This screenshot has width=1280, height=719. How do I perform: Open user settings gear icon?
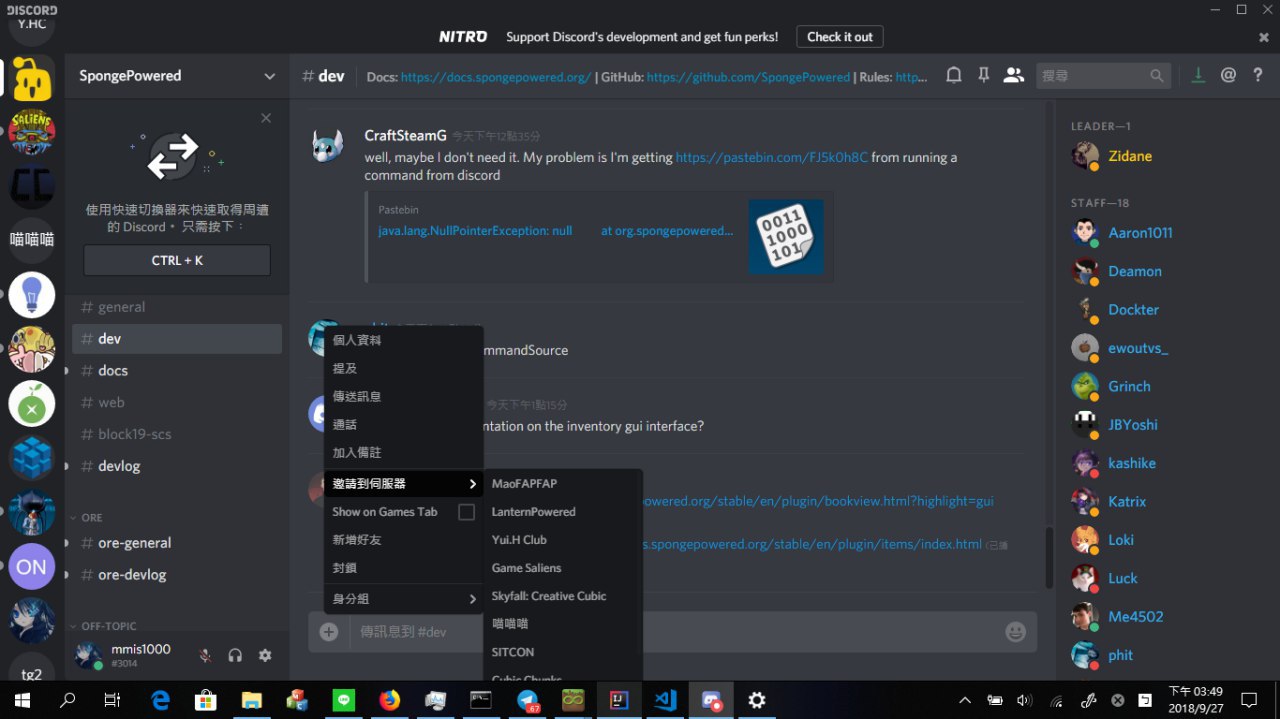(x=265, y=656)
